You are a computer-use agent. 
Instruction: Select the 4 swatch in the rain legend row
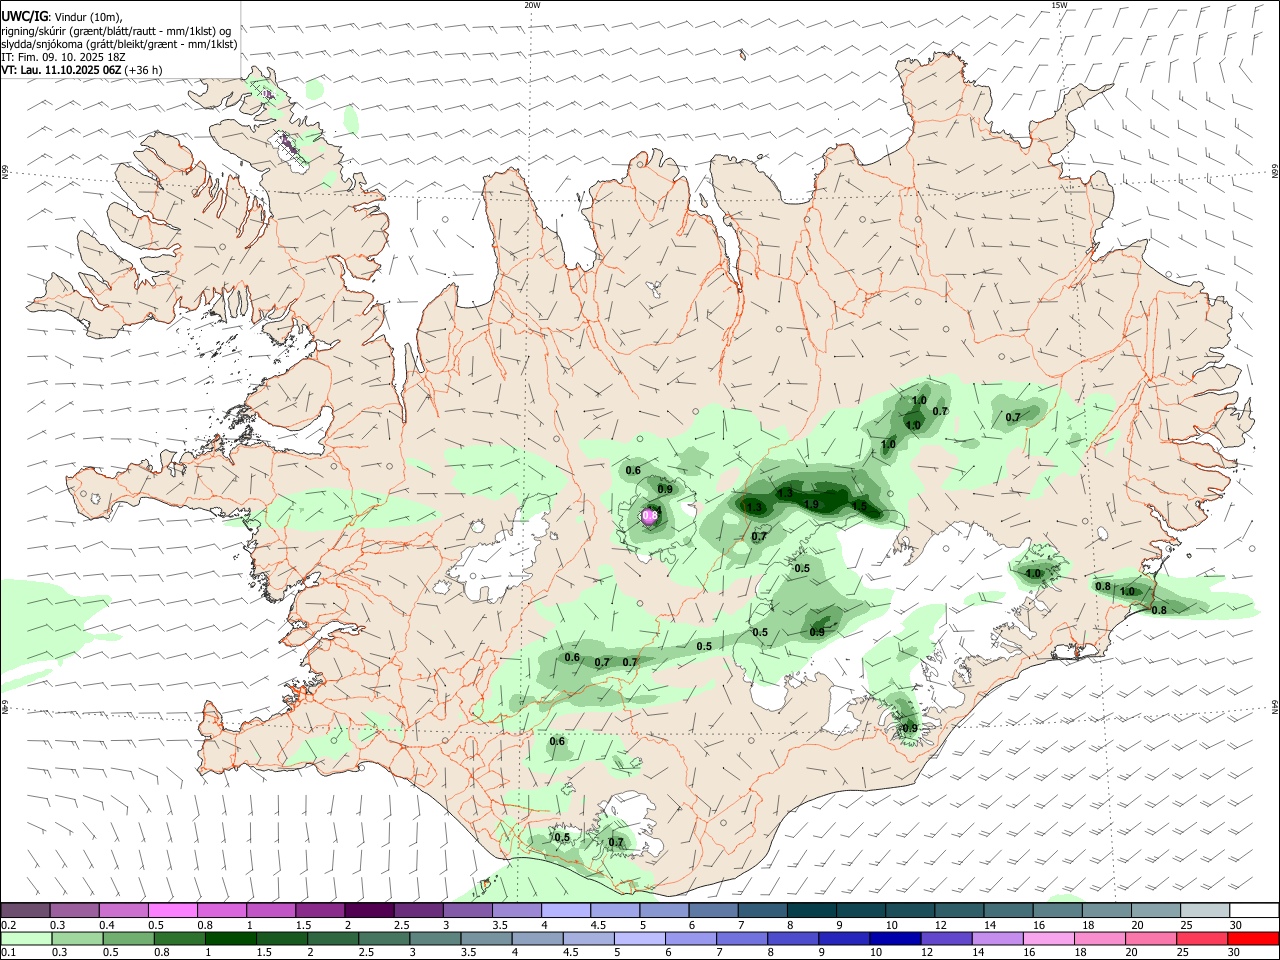click(x=538, y=938)
